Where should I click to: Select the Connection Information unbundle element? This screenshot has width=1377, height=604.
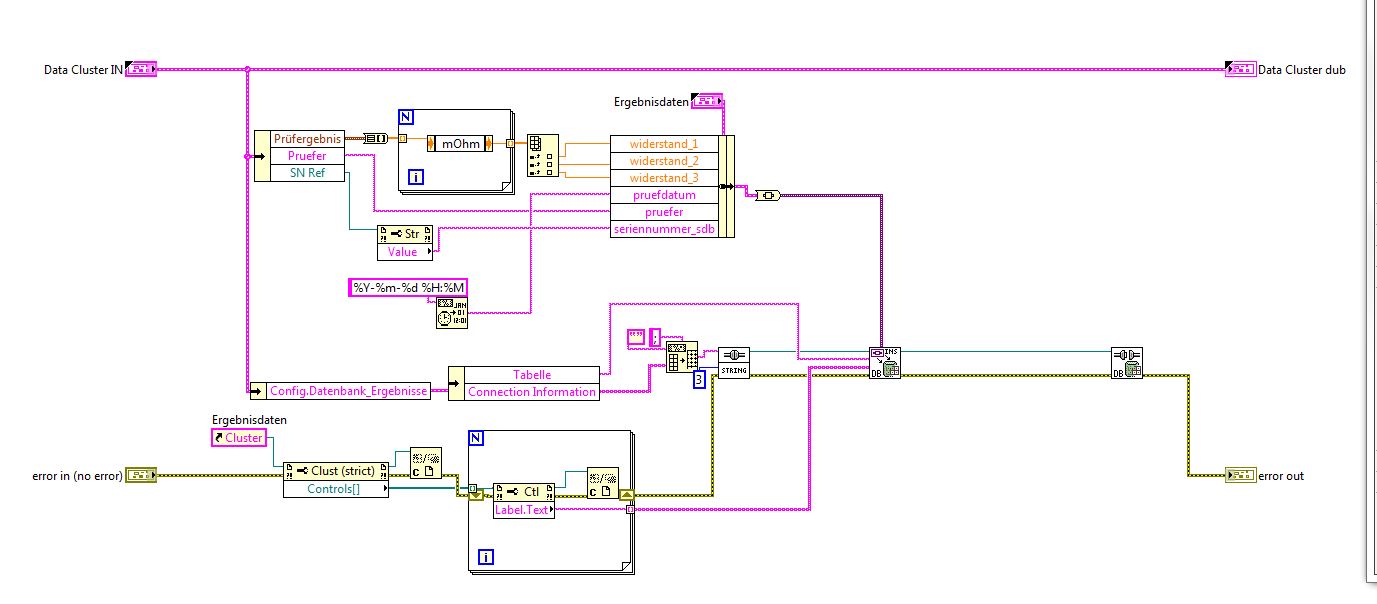532,391
